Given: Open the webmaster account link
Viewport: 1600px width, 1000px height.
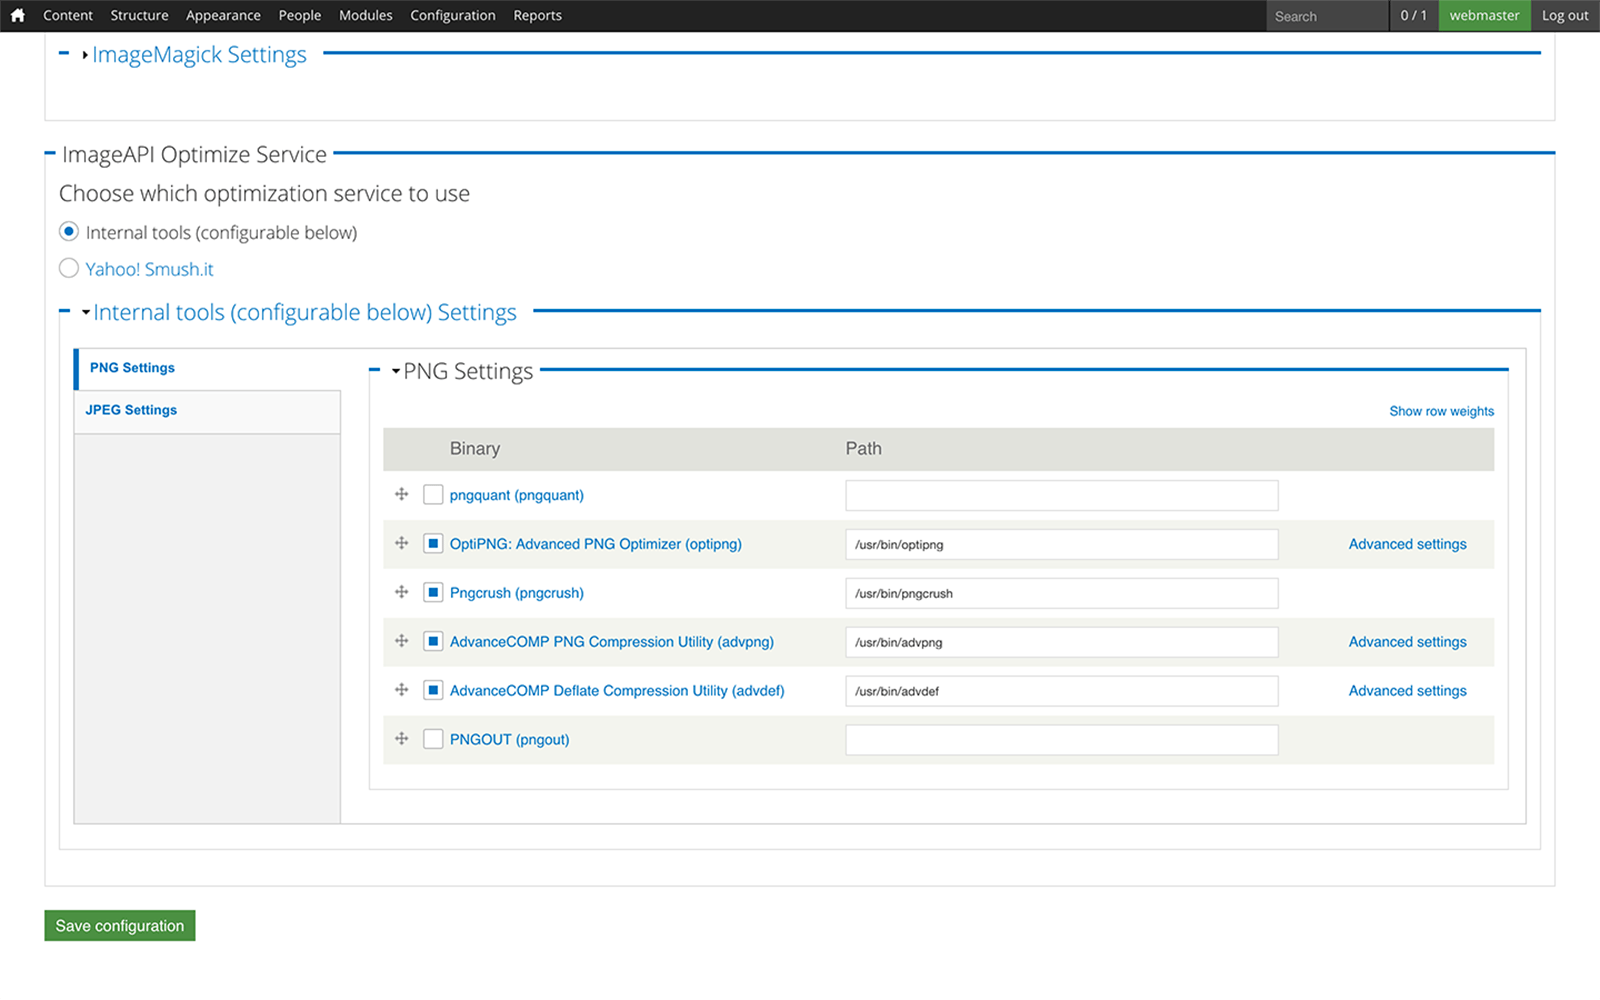Looking at the screenshot, I should [1484, 15].
